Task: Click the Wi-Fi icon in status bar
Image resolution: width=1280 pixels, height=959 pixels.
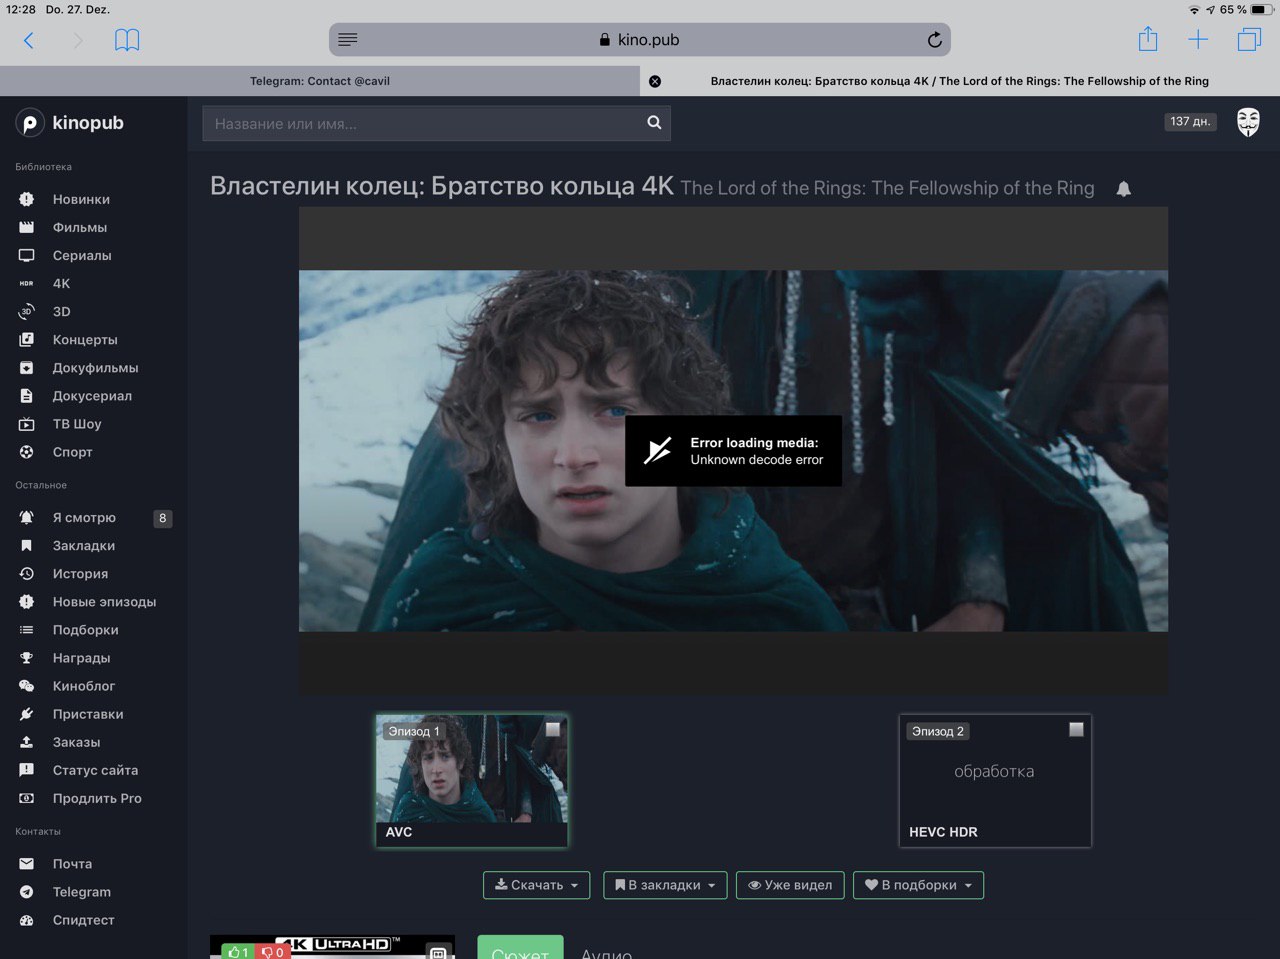Action: pyautogui.click(x=1194, y=9)
